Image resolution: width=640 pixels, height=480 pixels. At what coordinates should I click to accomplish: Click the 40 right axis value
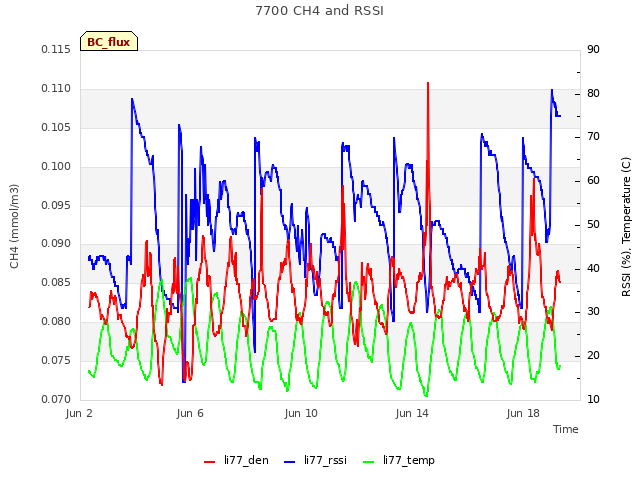593,268
